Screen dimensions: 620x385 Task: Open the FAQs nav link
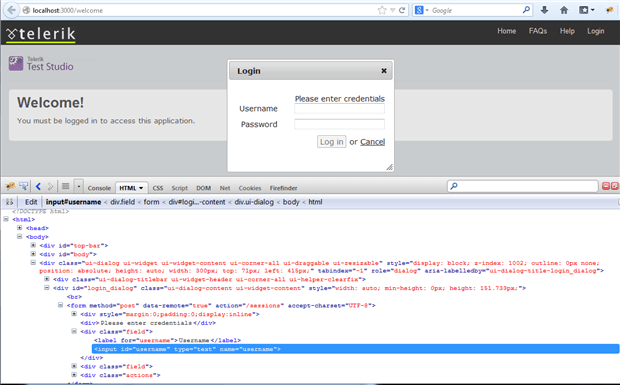(538, 31)
